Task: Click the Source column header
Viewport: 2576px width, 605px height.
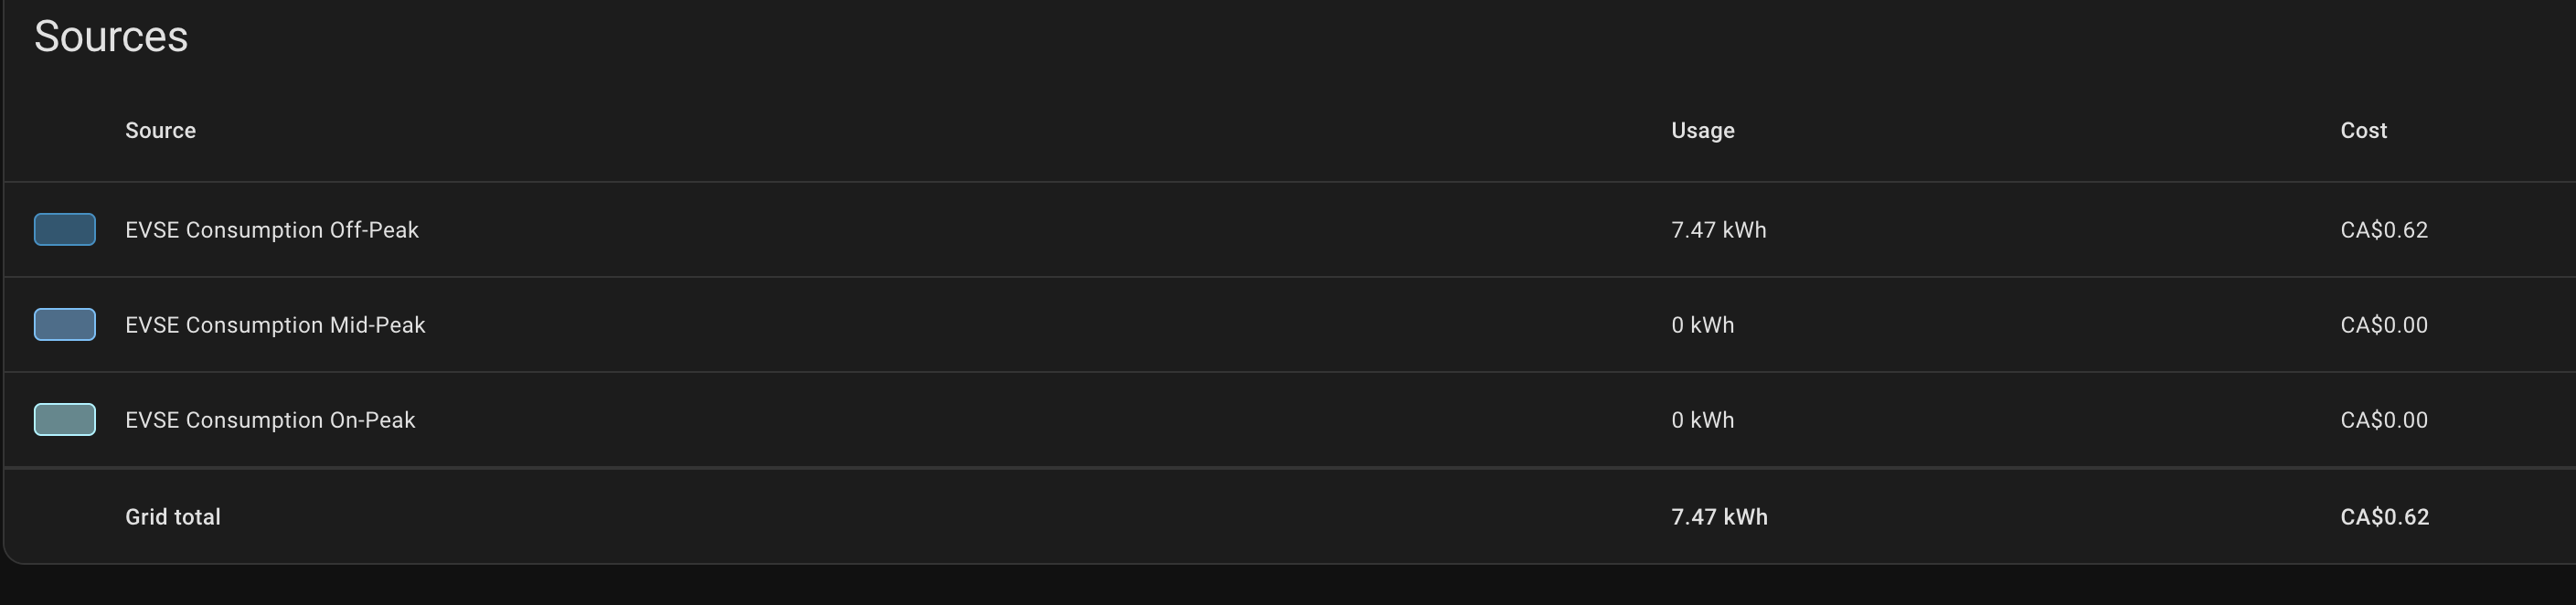Action: 160,131
